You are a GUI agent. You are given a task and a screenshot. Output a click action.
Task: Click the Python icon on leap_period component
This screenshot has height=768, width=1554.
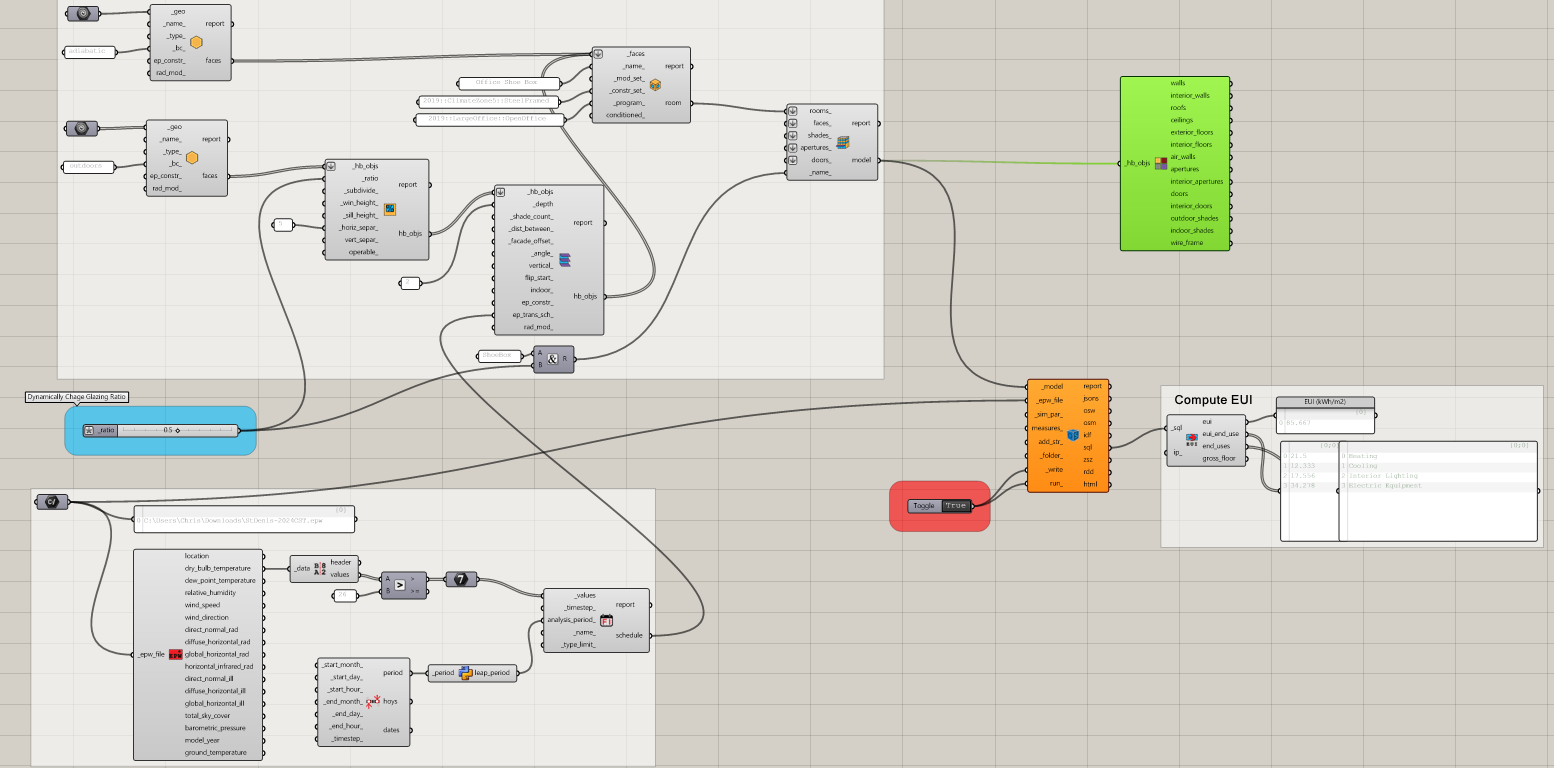point(466,673)
